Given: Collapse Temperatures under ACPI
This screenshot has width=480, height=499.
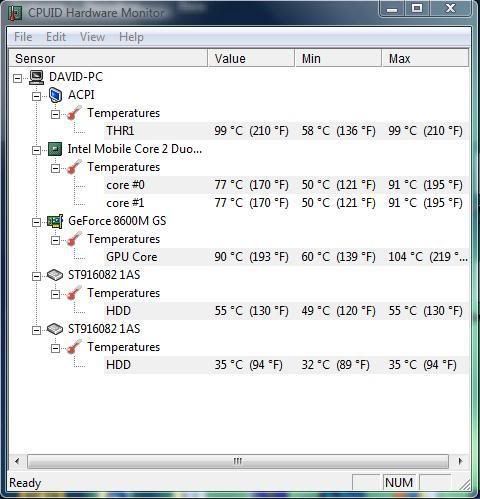Looking at the screenshot, I should [56, 114].
